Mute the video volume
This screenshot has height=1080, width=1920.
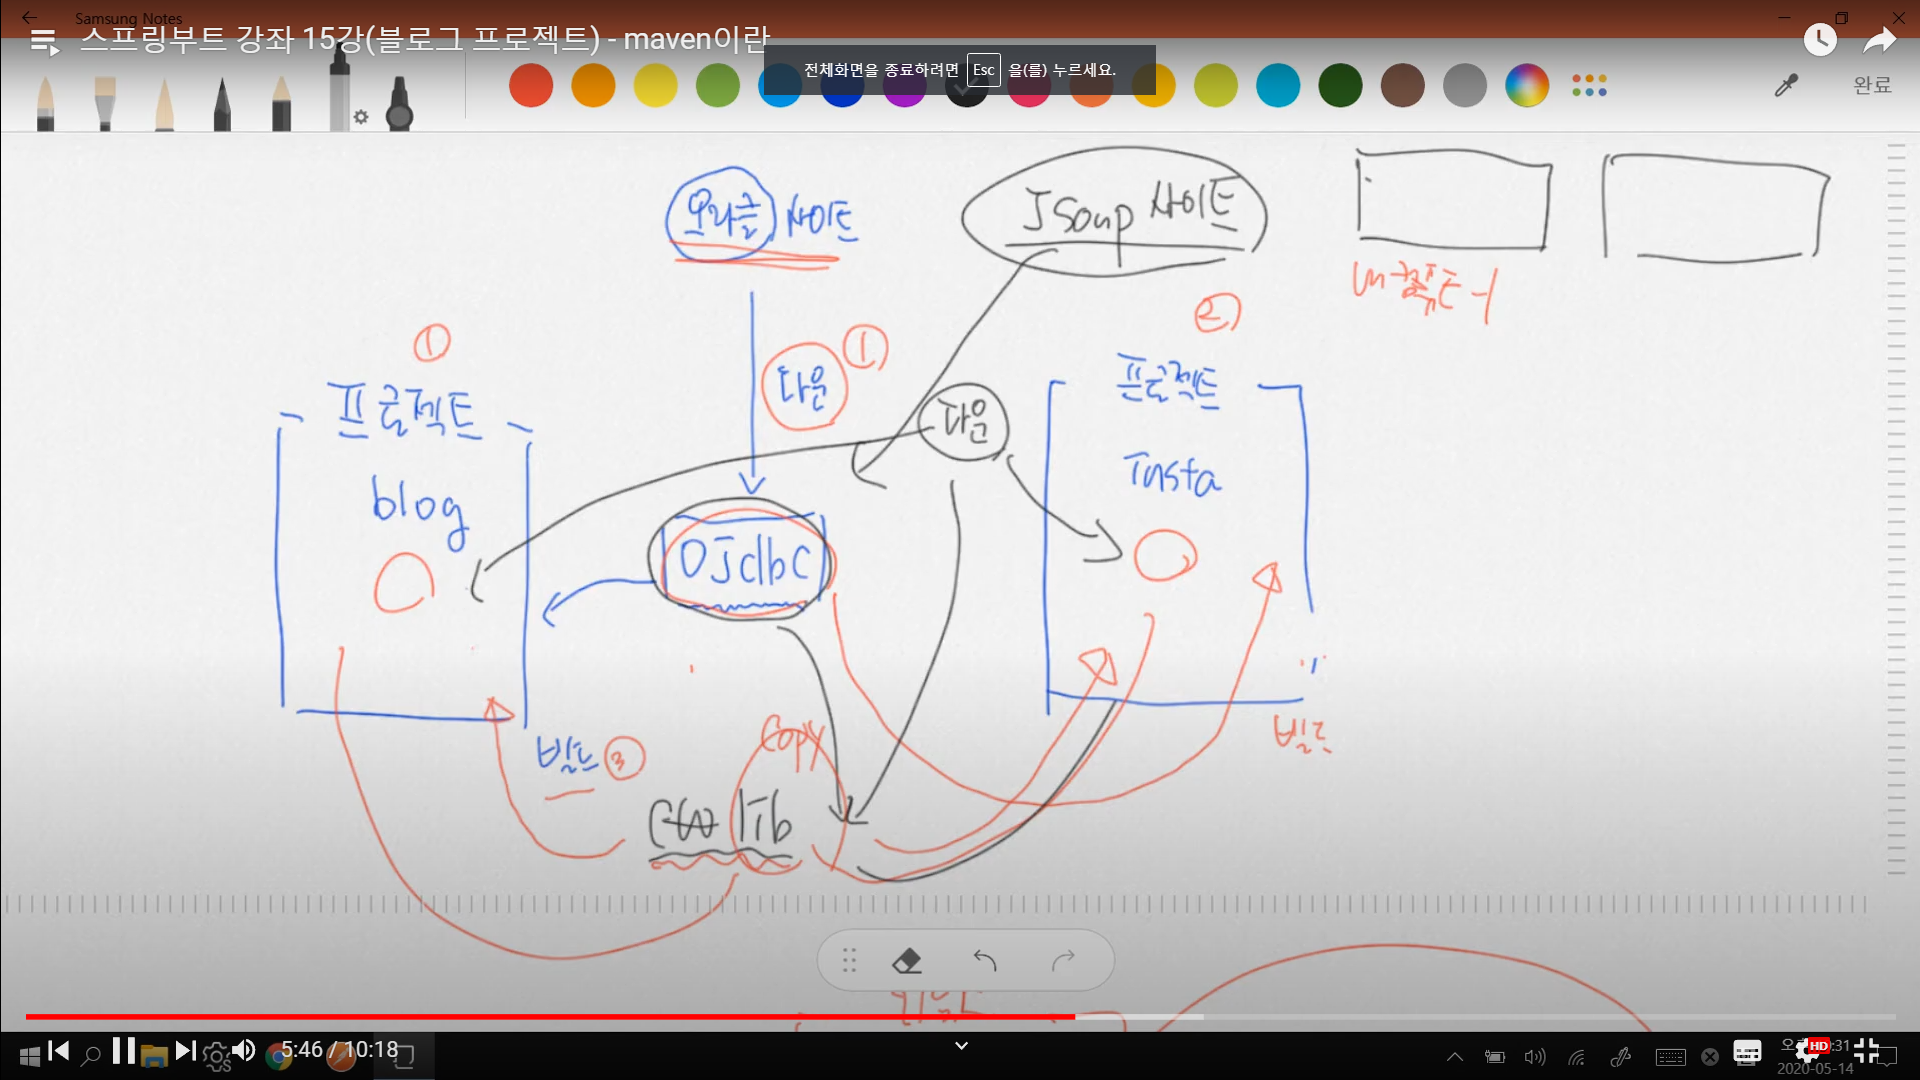click(x=243, y=1051)
